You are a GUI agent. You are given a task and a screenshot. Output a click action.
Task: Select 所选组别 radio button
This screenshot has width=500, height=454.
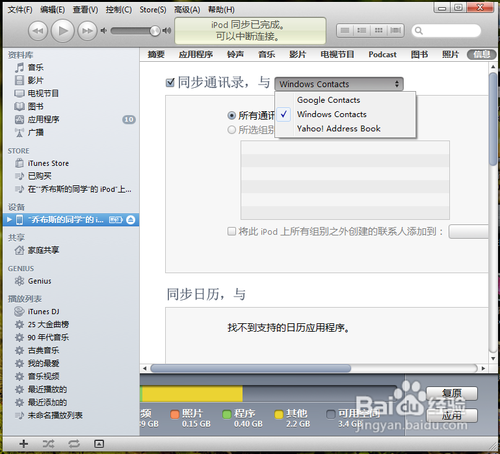pyautogui.click(x=231, y=130)
